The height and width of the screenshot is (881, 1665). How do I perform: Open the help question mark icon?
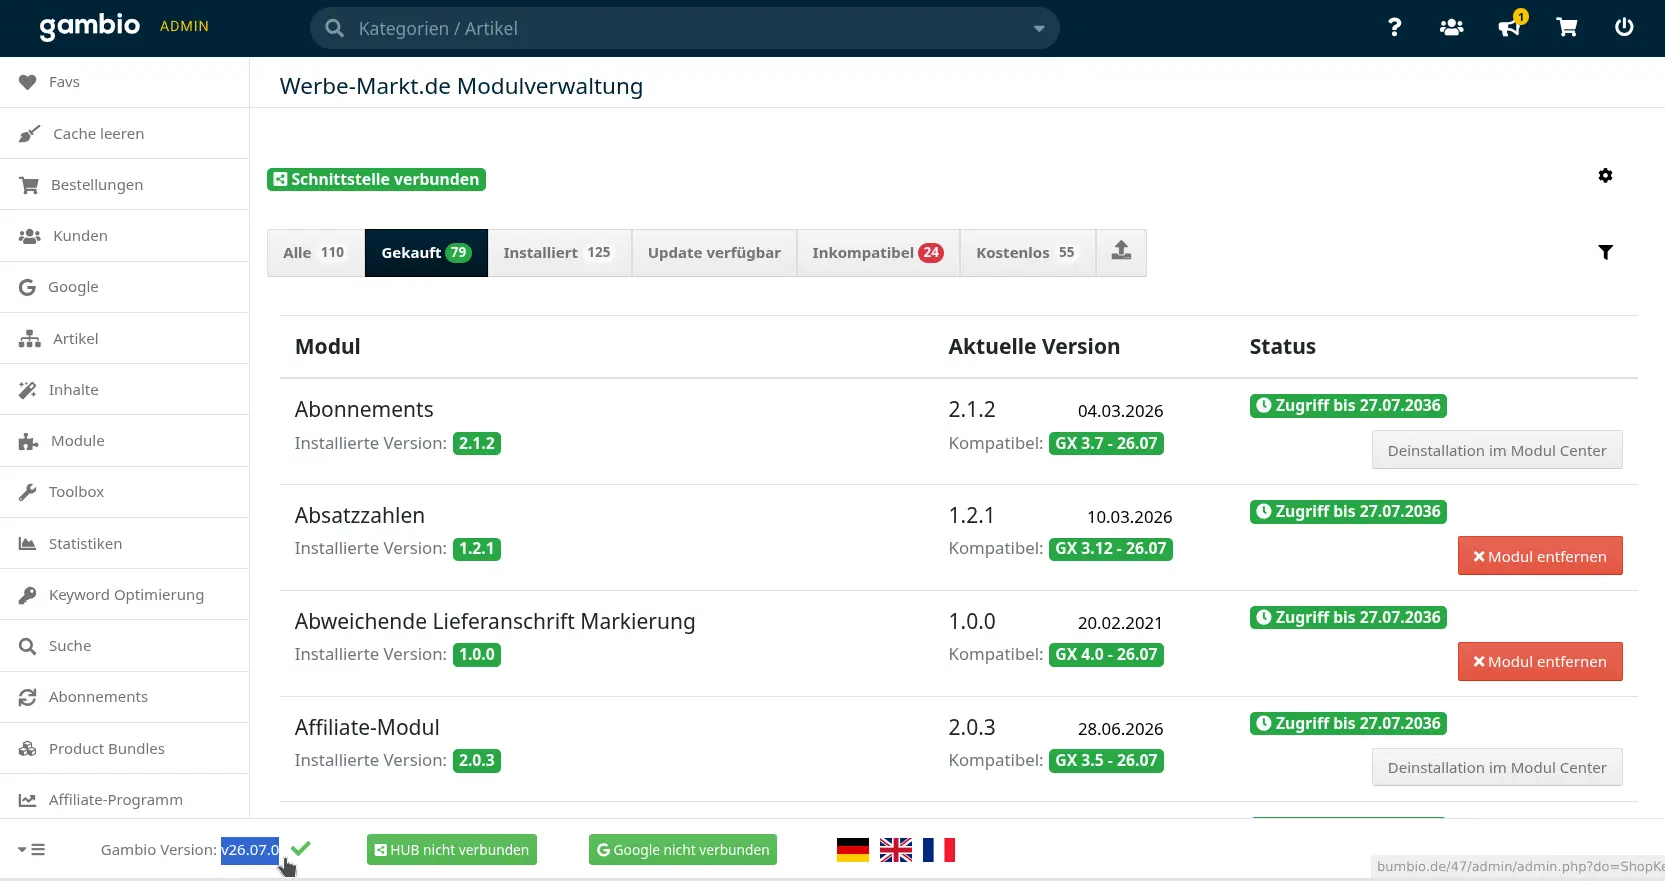point(1394,28)
